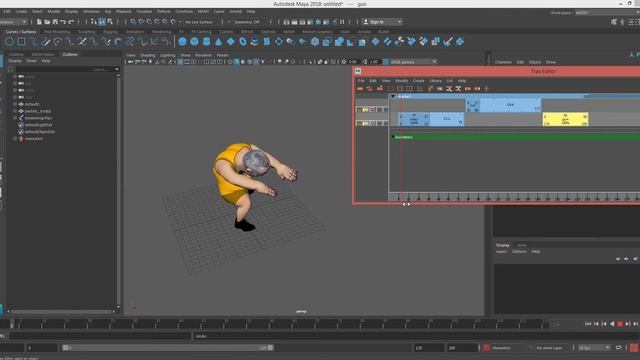Image resolution: width=640 pixels, height=360 pixels.
Task: Switch to the Rendering shelf tab
Action: point(161,31)
